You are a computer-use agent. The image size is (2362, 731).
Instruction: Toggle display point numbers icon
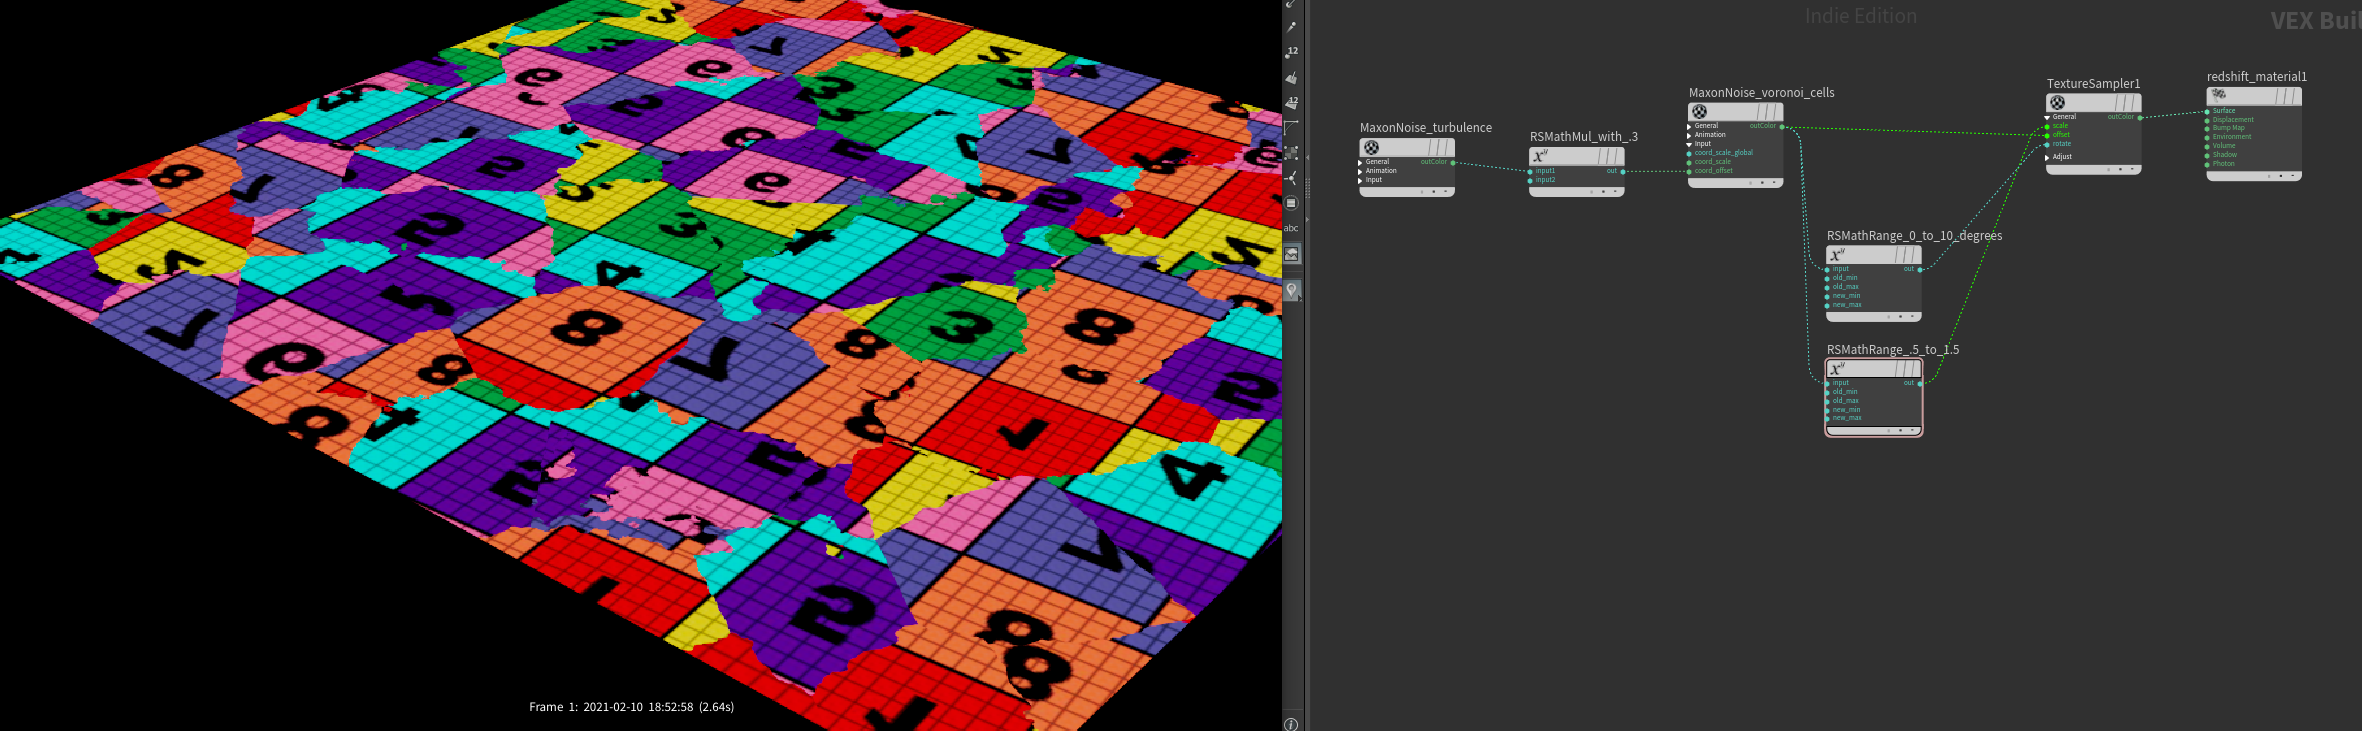[1291, 52]
